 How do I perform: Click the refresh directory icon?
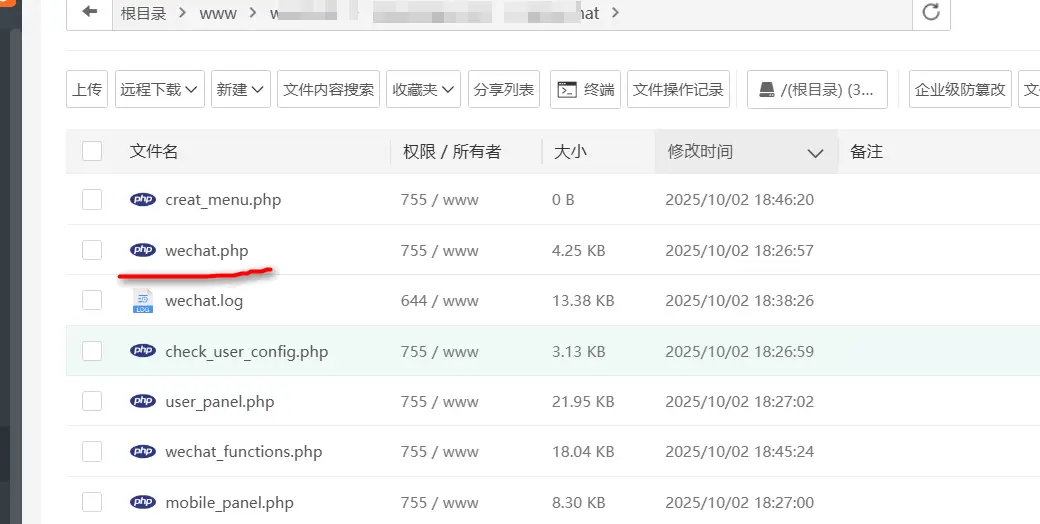click(931, 12)
